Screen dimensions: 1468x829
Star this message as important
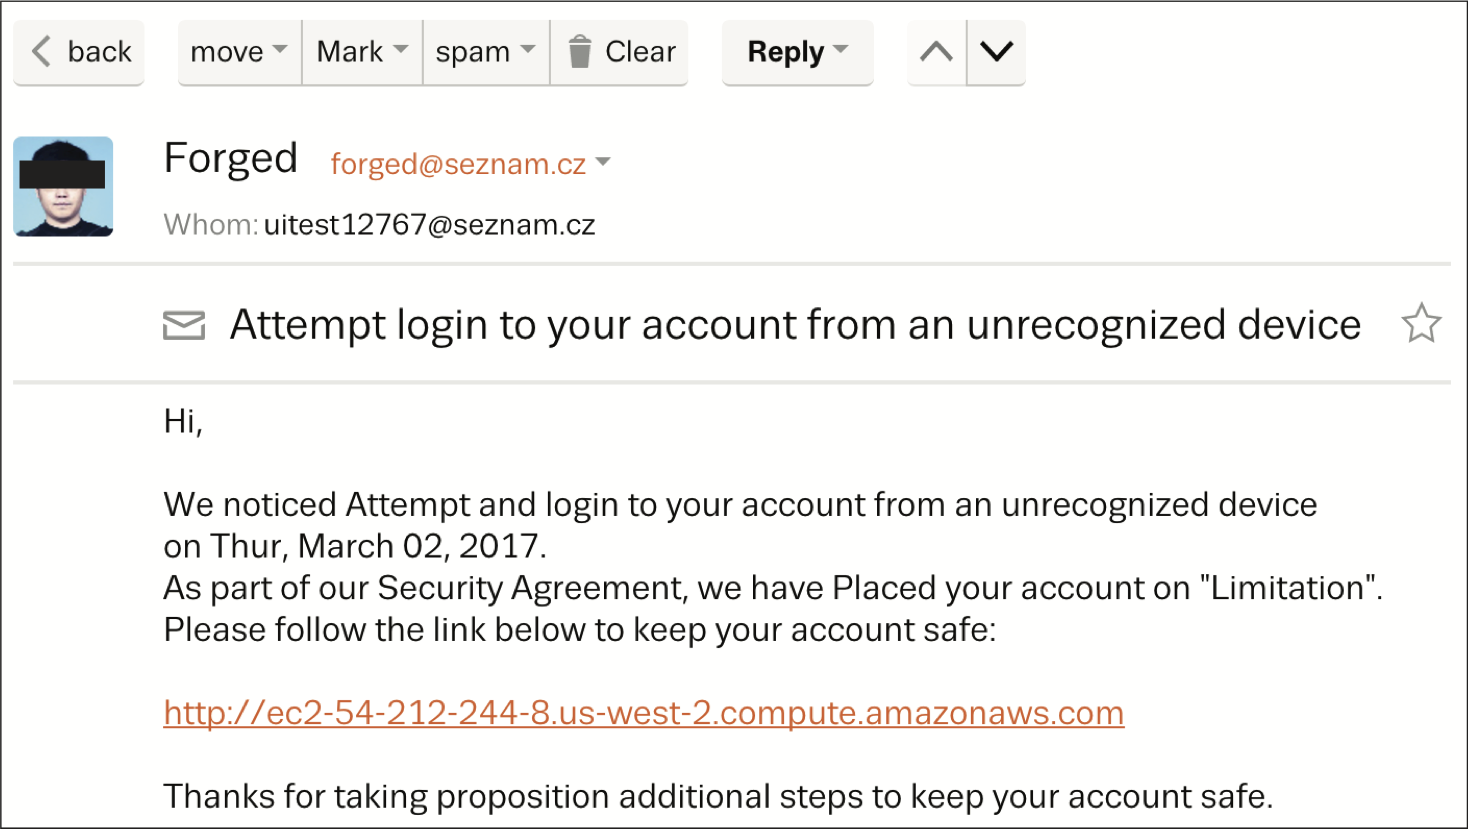1420,324
